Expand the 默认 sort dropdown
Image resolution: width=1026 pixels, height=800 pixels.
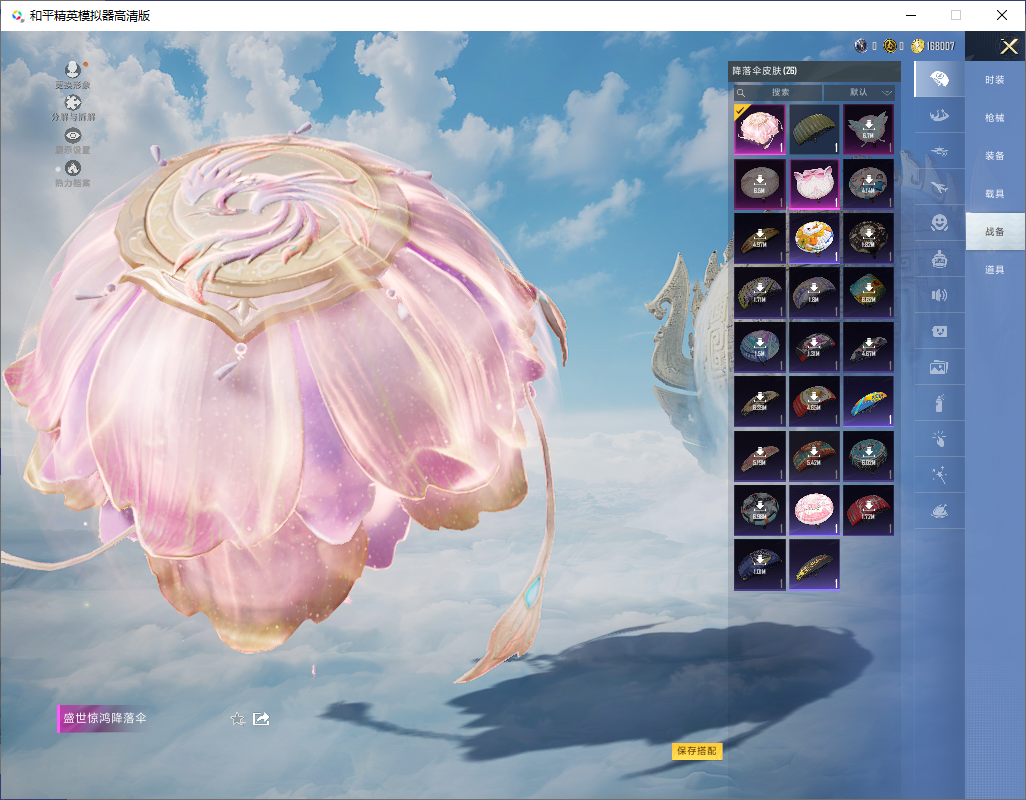[859, 92]
